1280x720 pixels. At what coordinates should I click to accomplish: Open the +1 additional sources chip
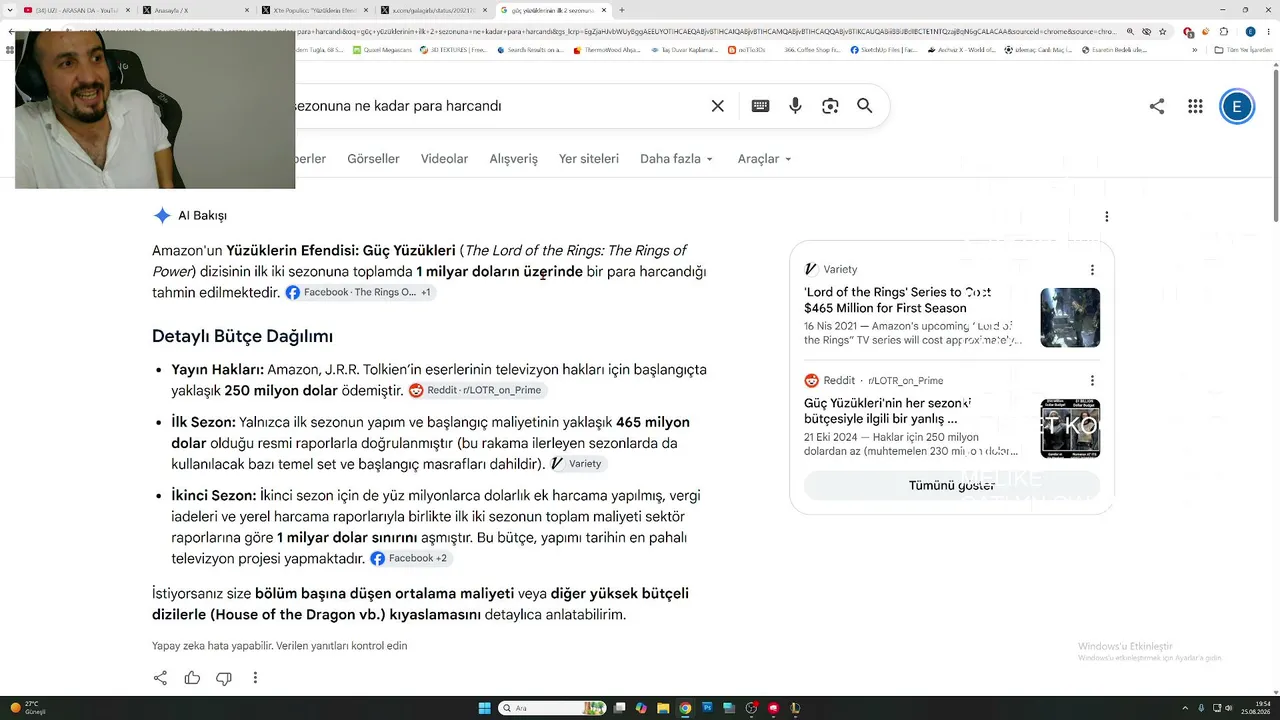click(x=426, y=292)
